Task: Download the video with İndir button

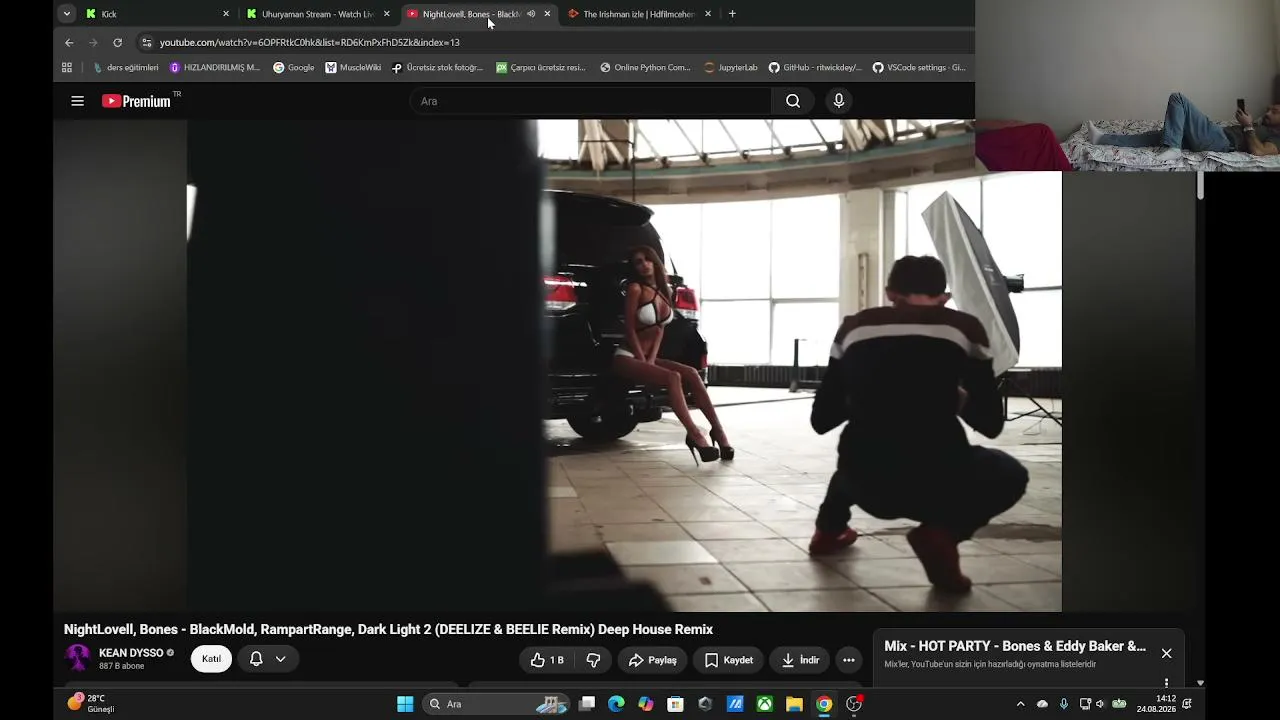Action: tap(800, 660)
